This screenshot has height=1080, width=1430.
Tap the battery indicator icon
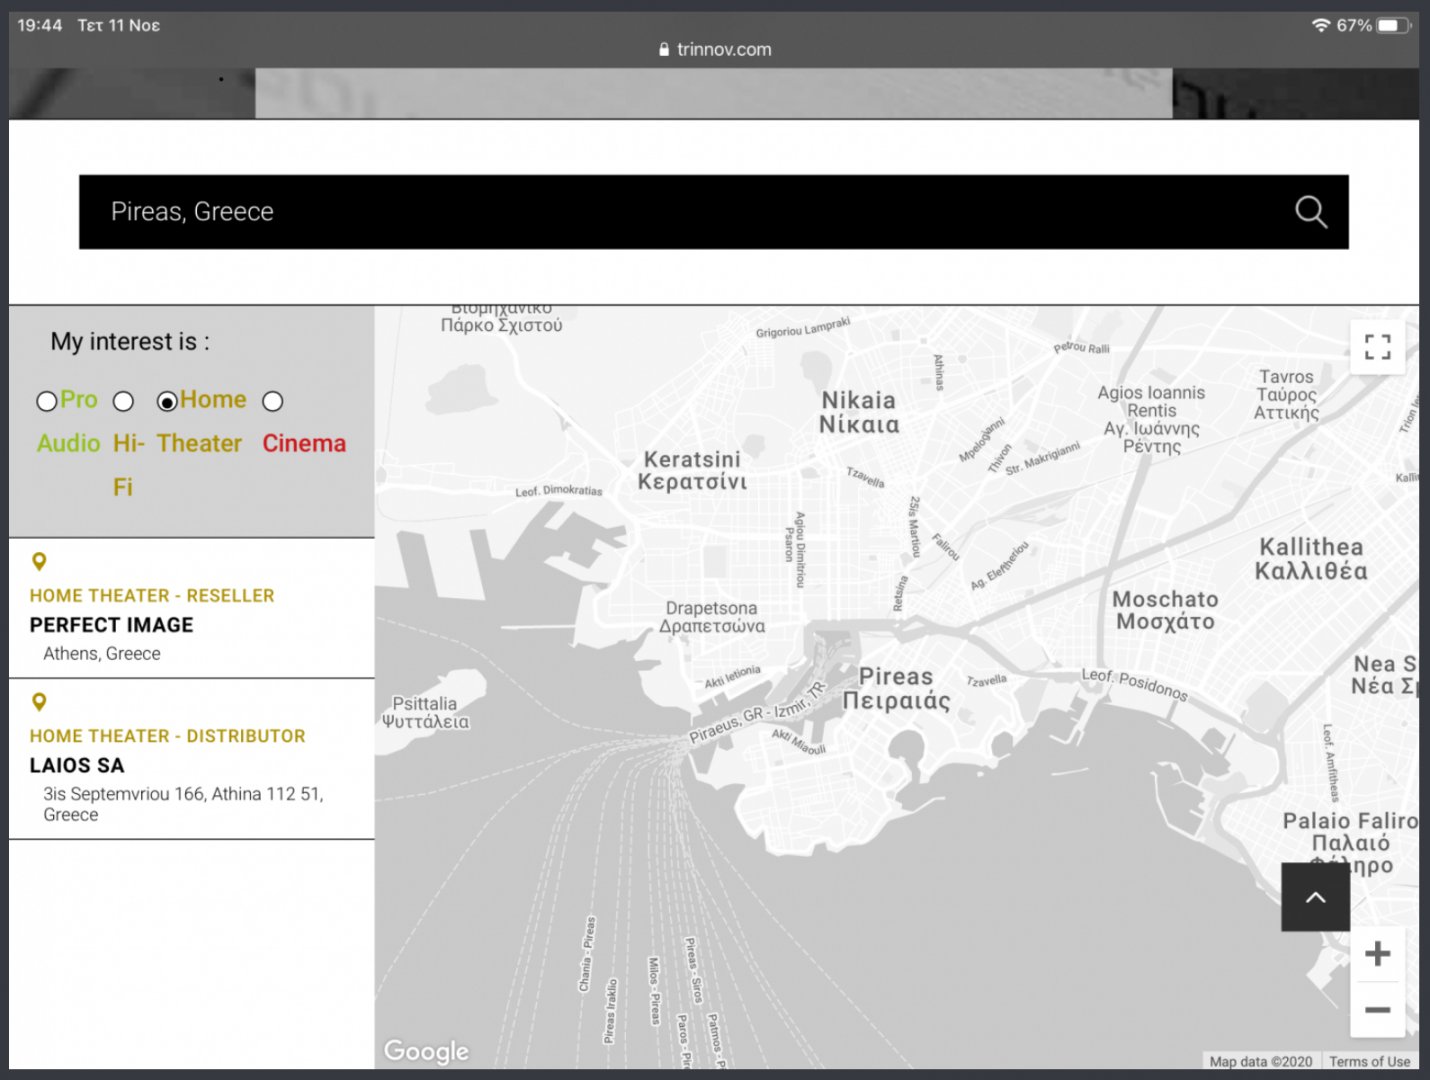pos(1393,25)
